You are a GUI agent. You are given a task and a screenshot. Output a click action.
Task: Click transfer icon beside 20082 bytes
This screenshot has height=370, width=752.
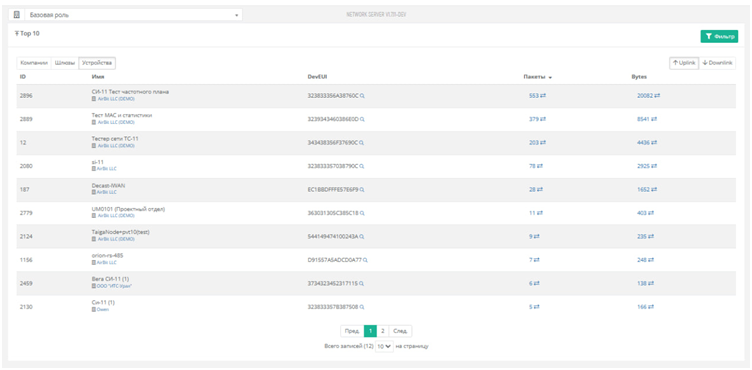coord(657,96)
